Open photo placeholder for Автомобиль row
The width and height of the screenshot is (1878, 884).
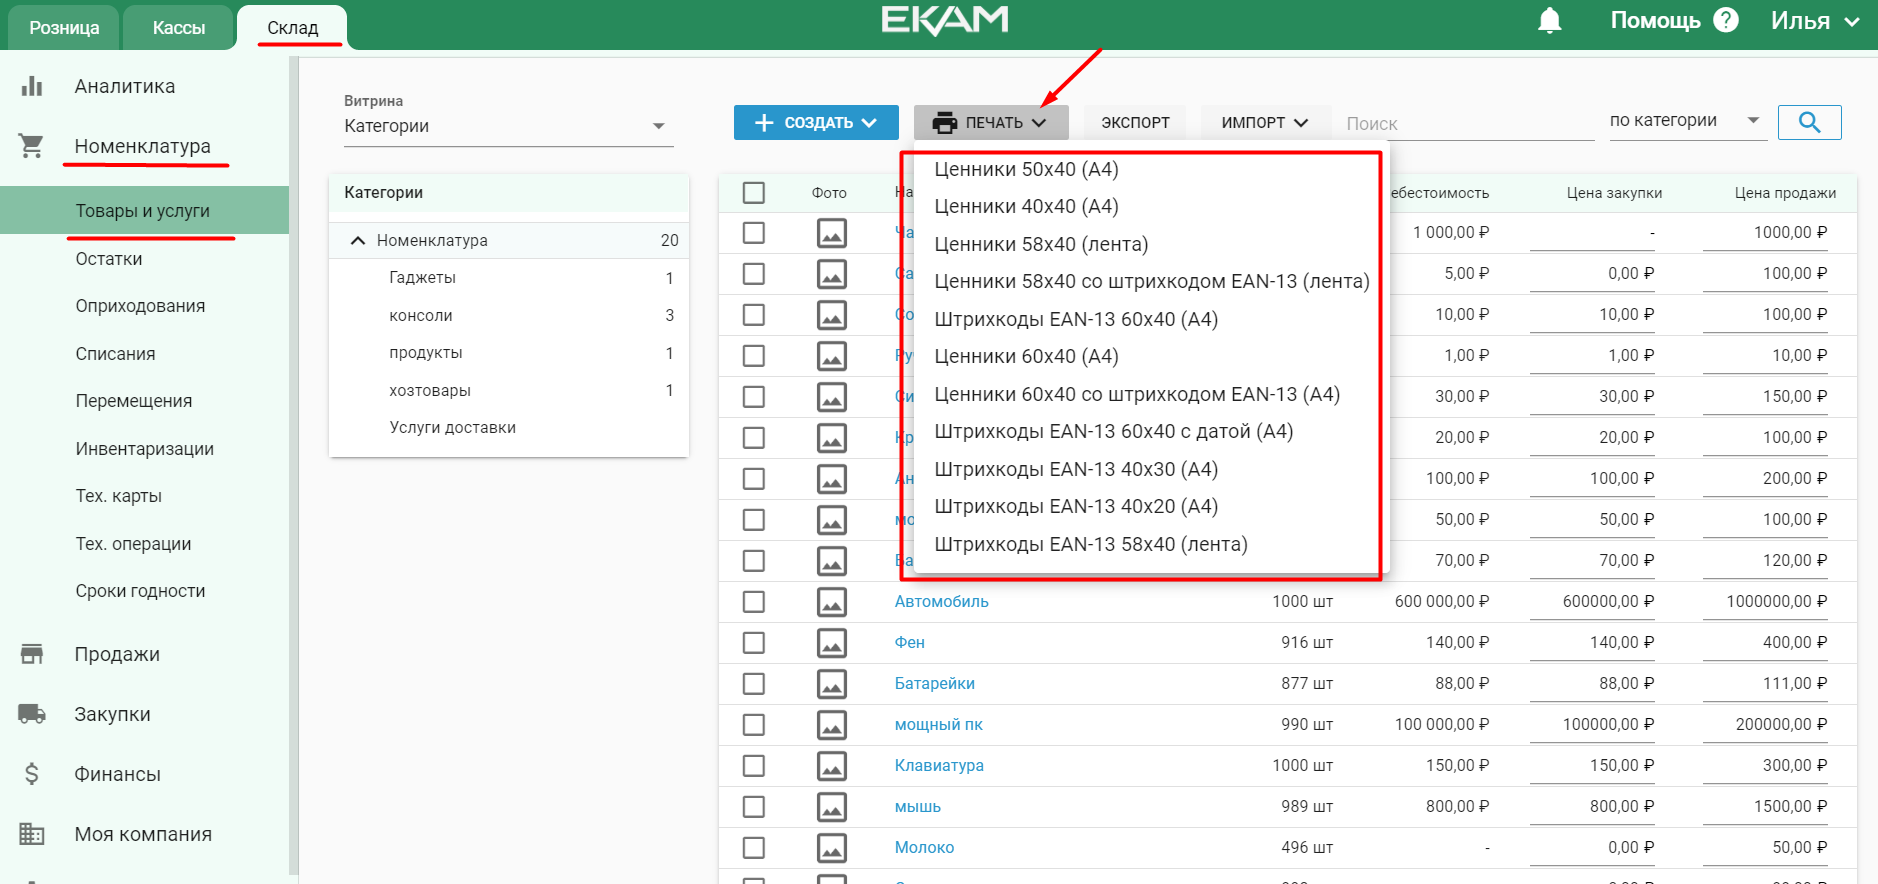point(832,602)
